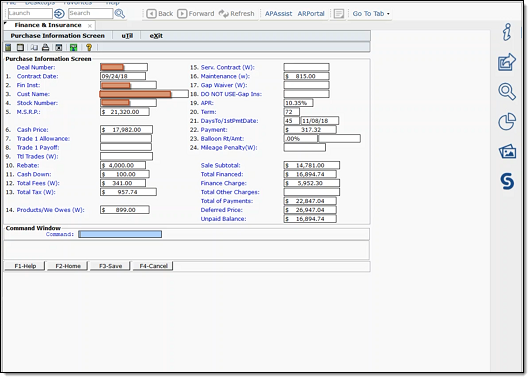The image size is (531, 380).
Task: Click the Cash Price field showing 17,982.00
Action: [126, 130]
